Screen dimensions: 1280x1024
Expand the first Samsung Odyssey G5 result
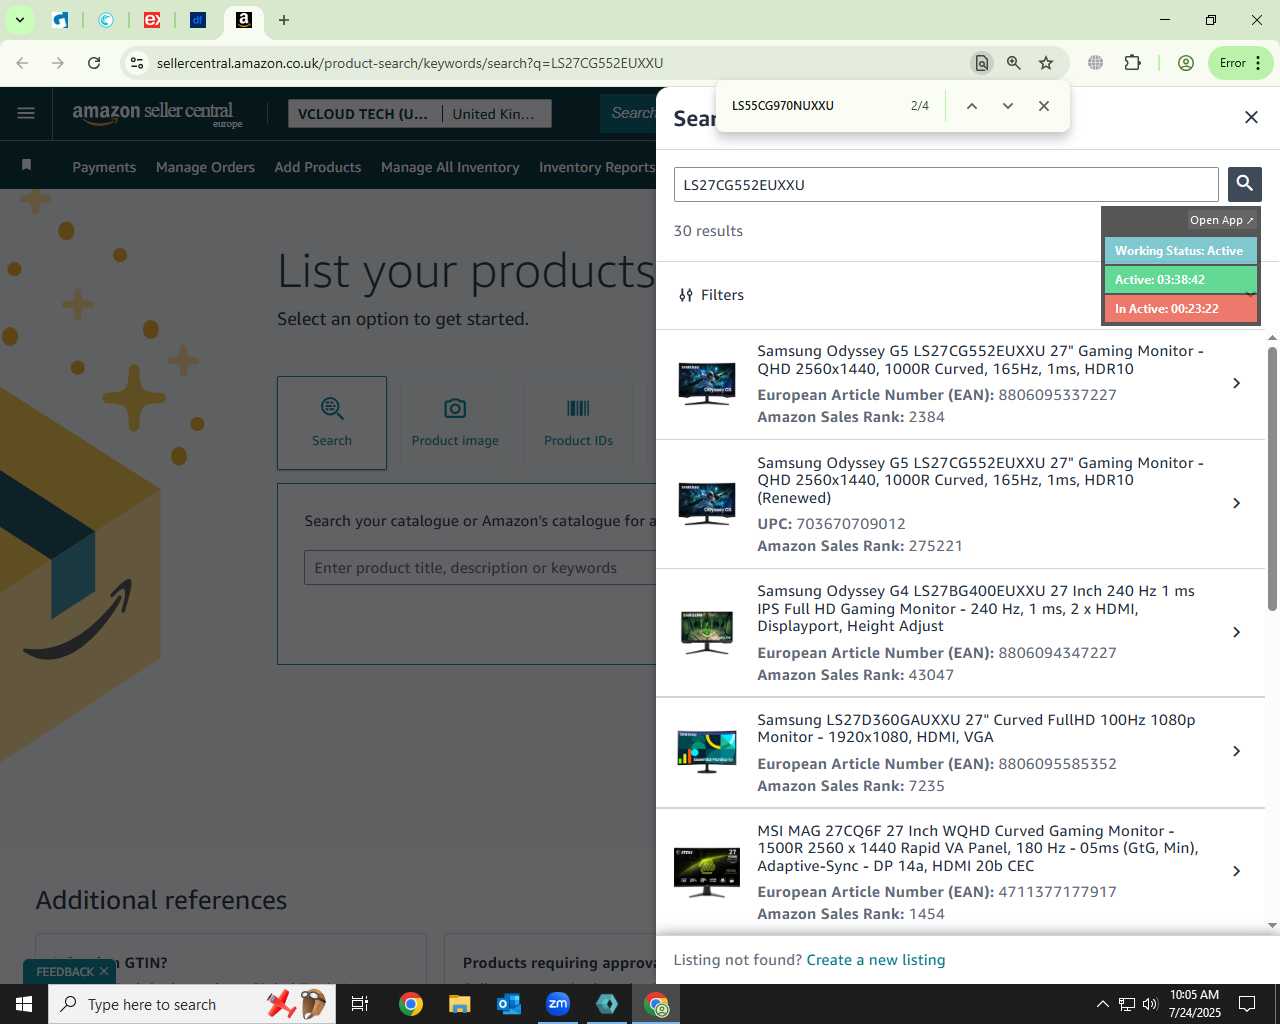pos(1236,383)
